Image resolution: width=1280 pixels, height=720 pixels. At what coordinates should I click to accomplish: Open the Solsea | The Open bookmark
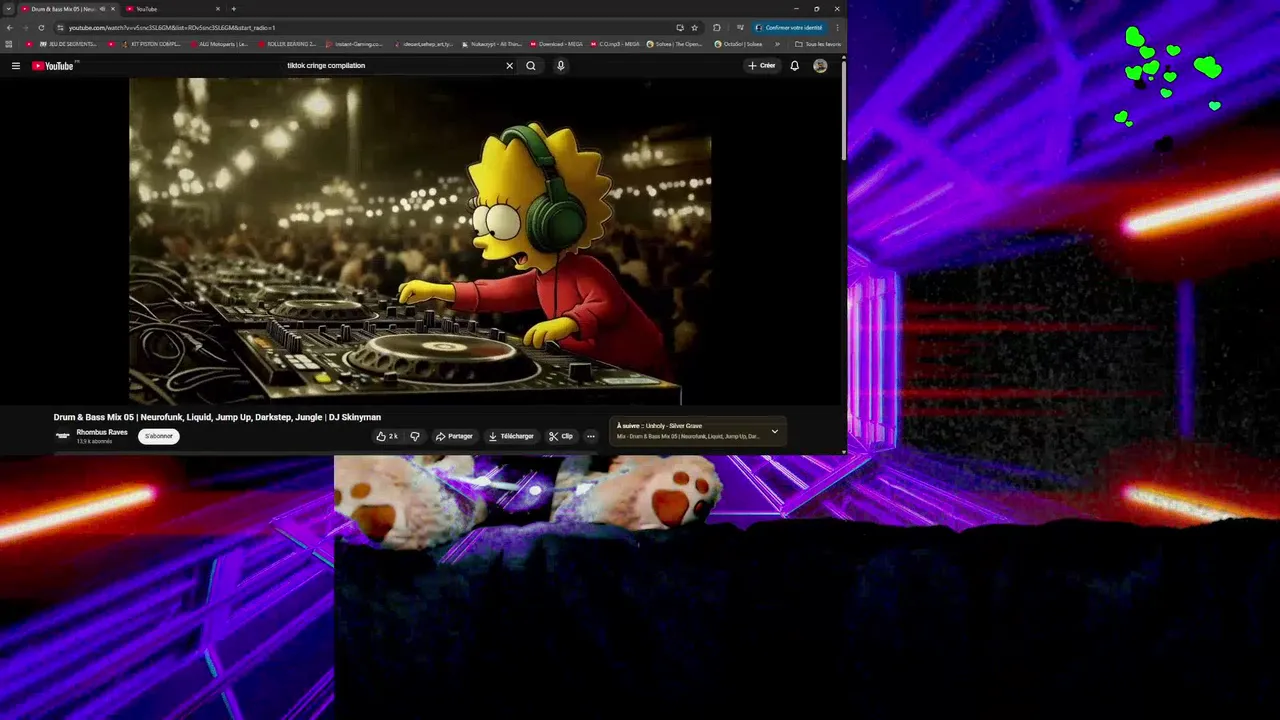[675, 44]
